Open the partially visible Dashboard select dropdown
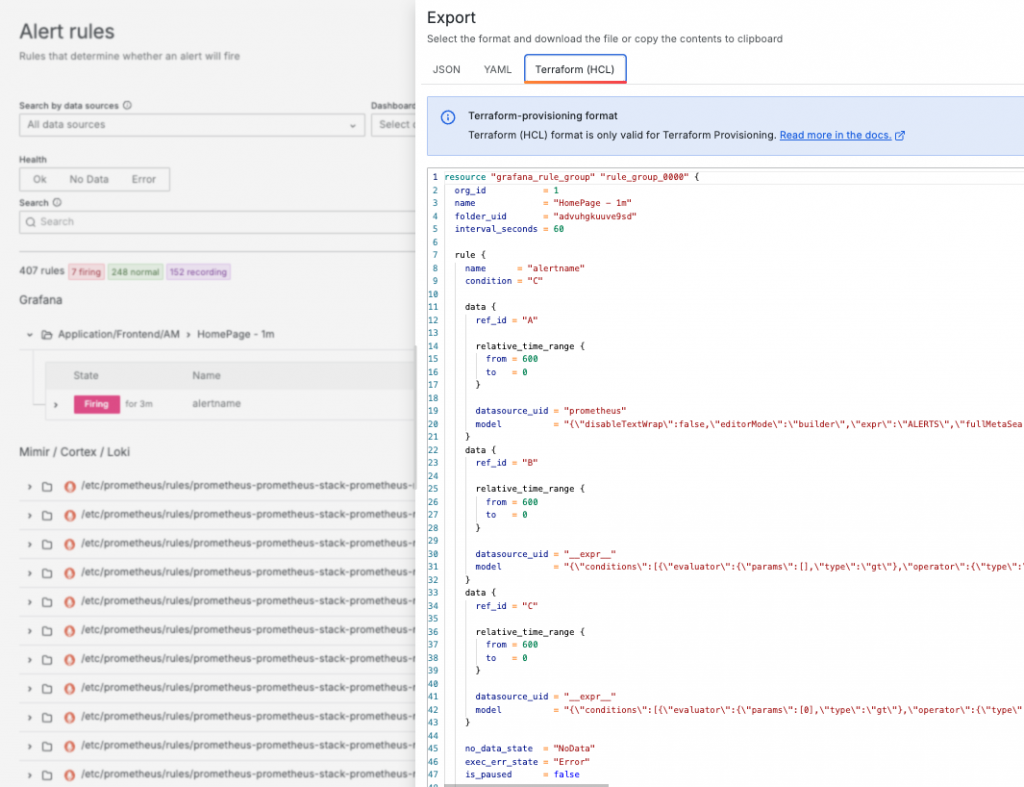 point(393,125)
